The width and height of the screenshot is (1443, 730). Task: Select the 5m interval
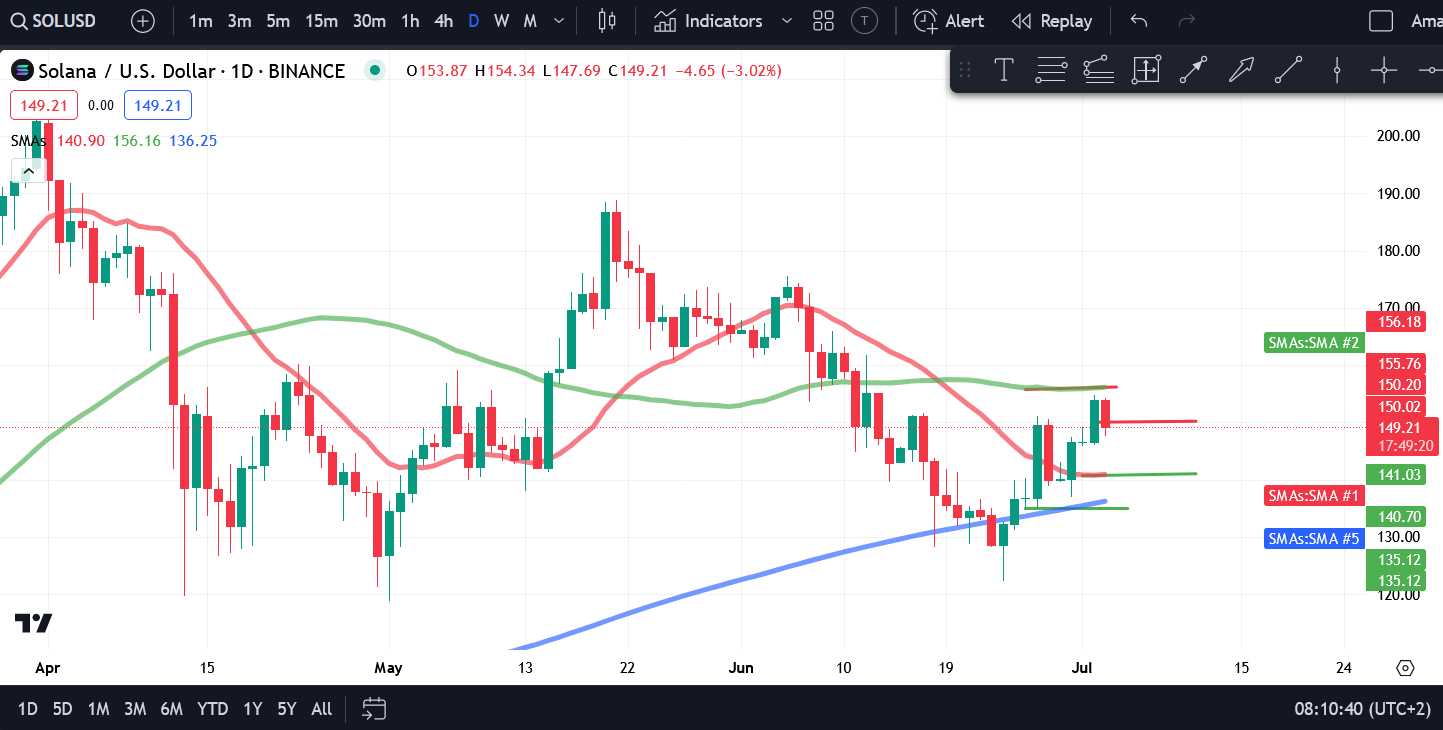[278, 21]
